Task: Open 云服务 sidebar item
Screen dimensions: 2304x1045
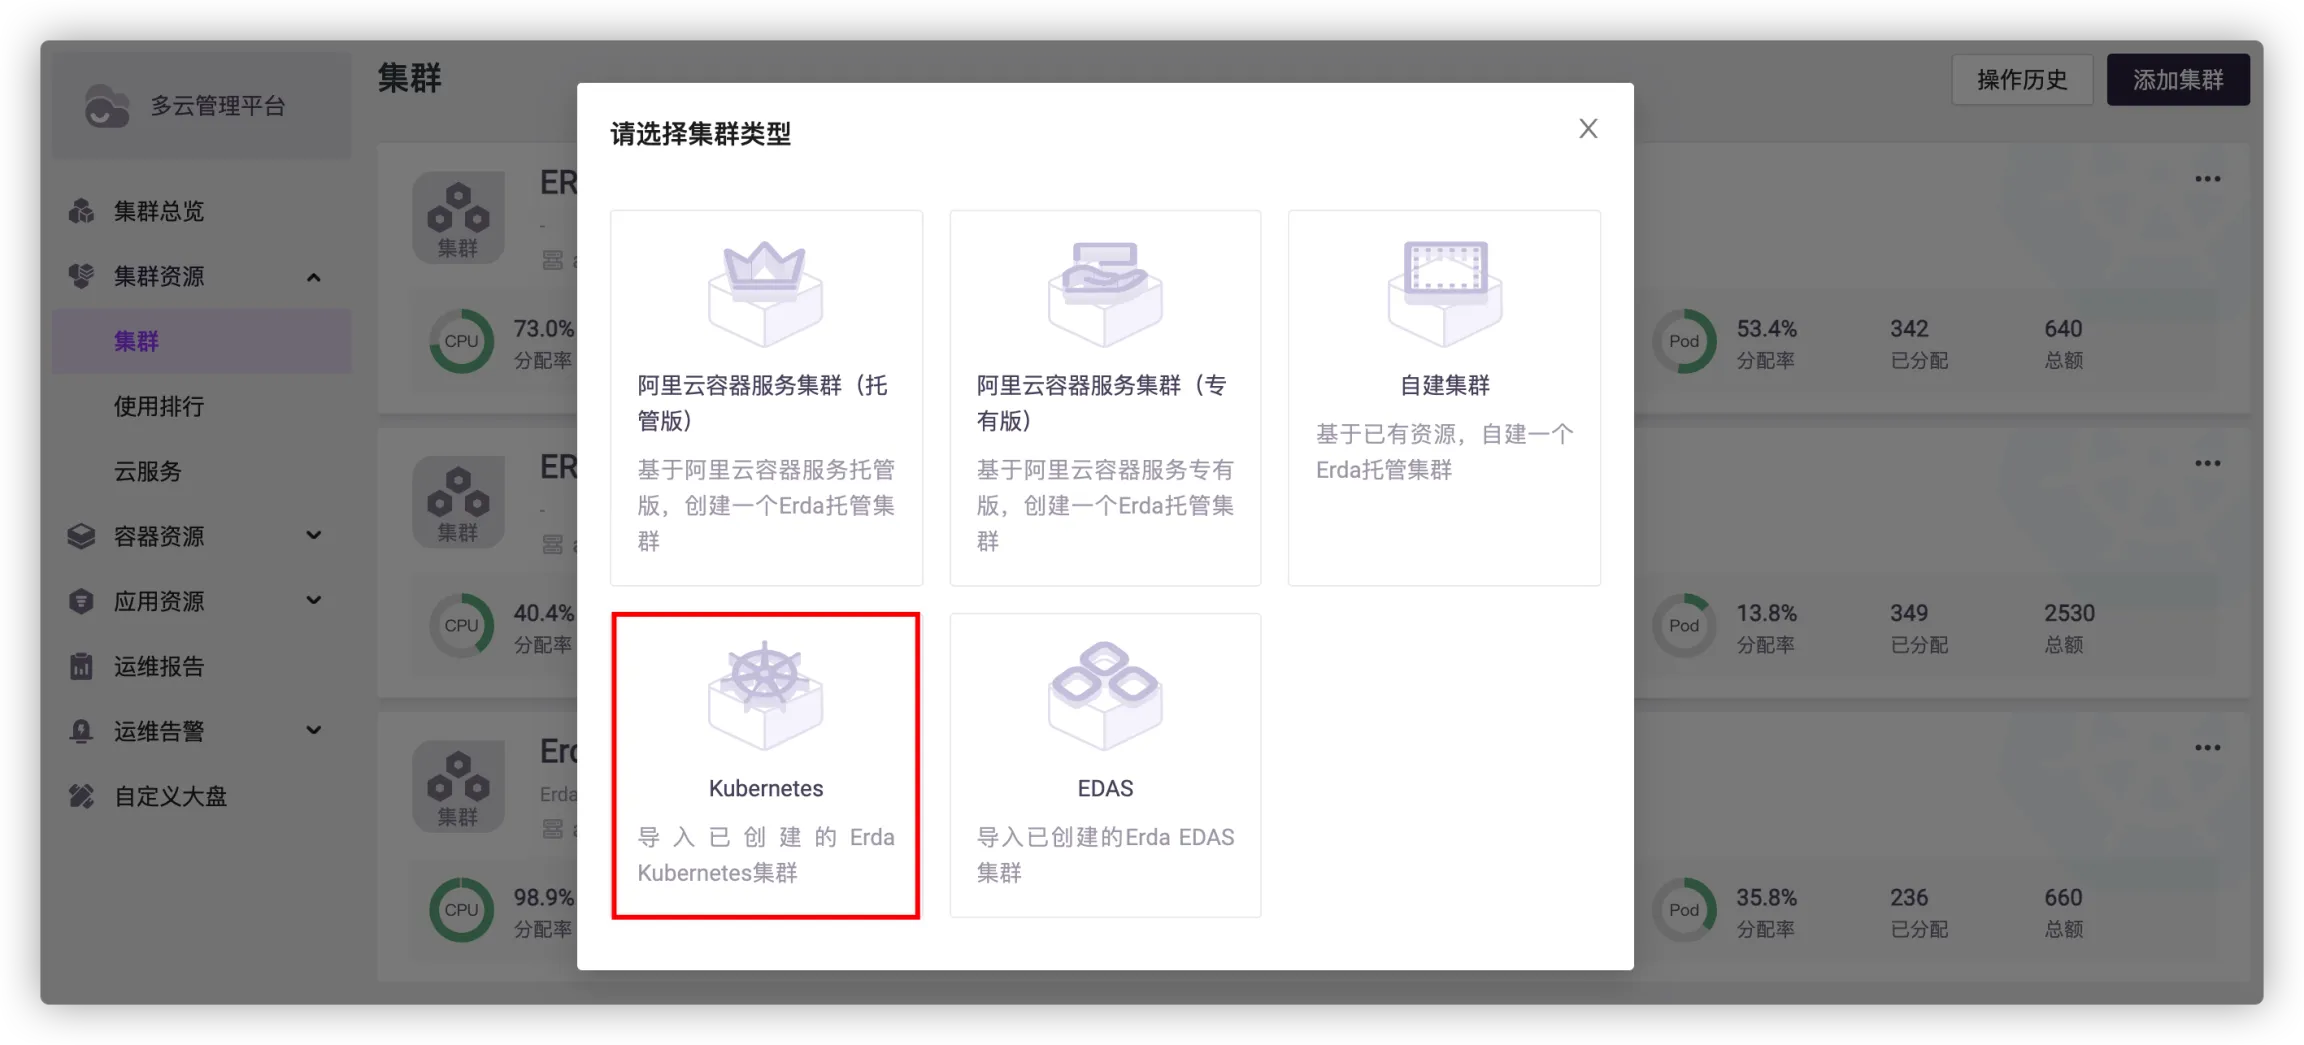Action: tap(148, 471)
